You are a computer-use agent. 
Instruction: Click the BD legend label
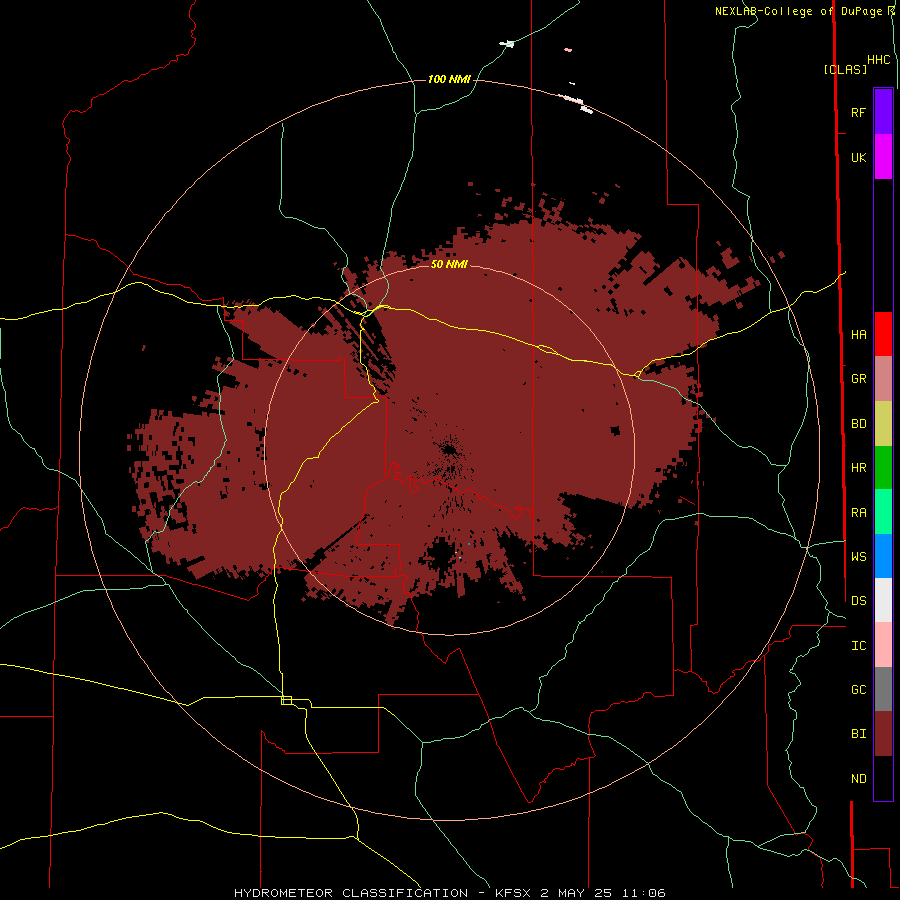click(858, 424)
